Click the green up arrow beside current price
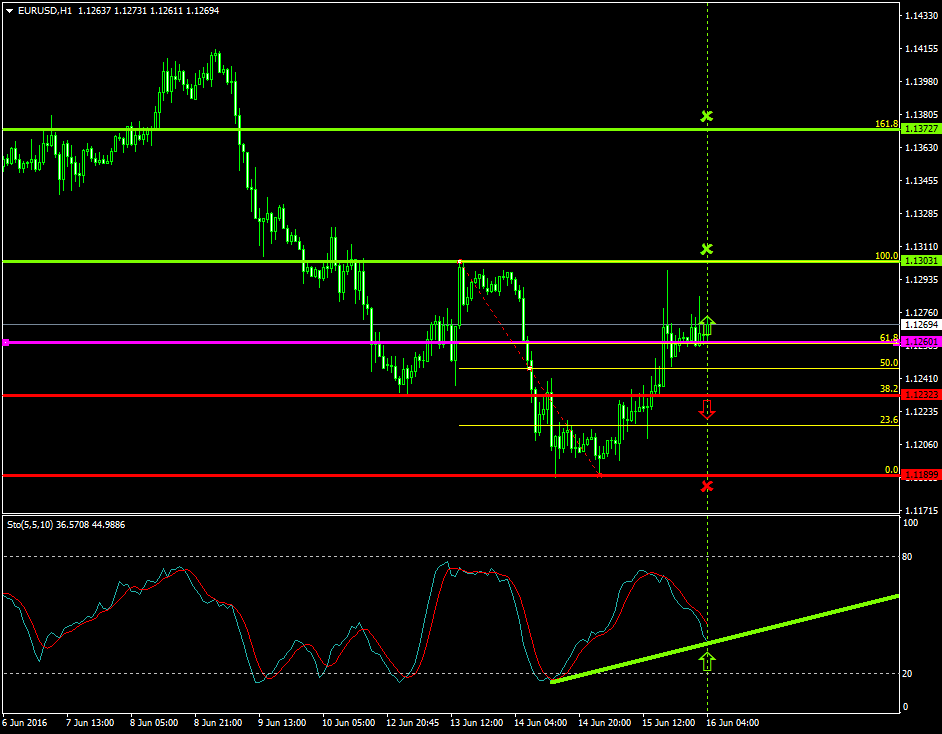 click(x=708, y=322)
